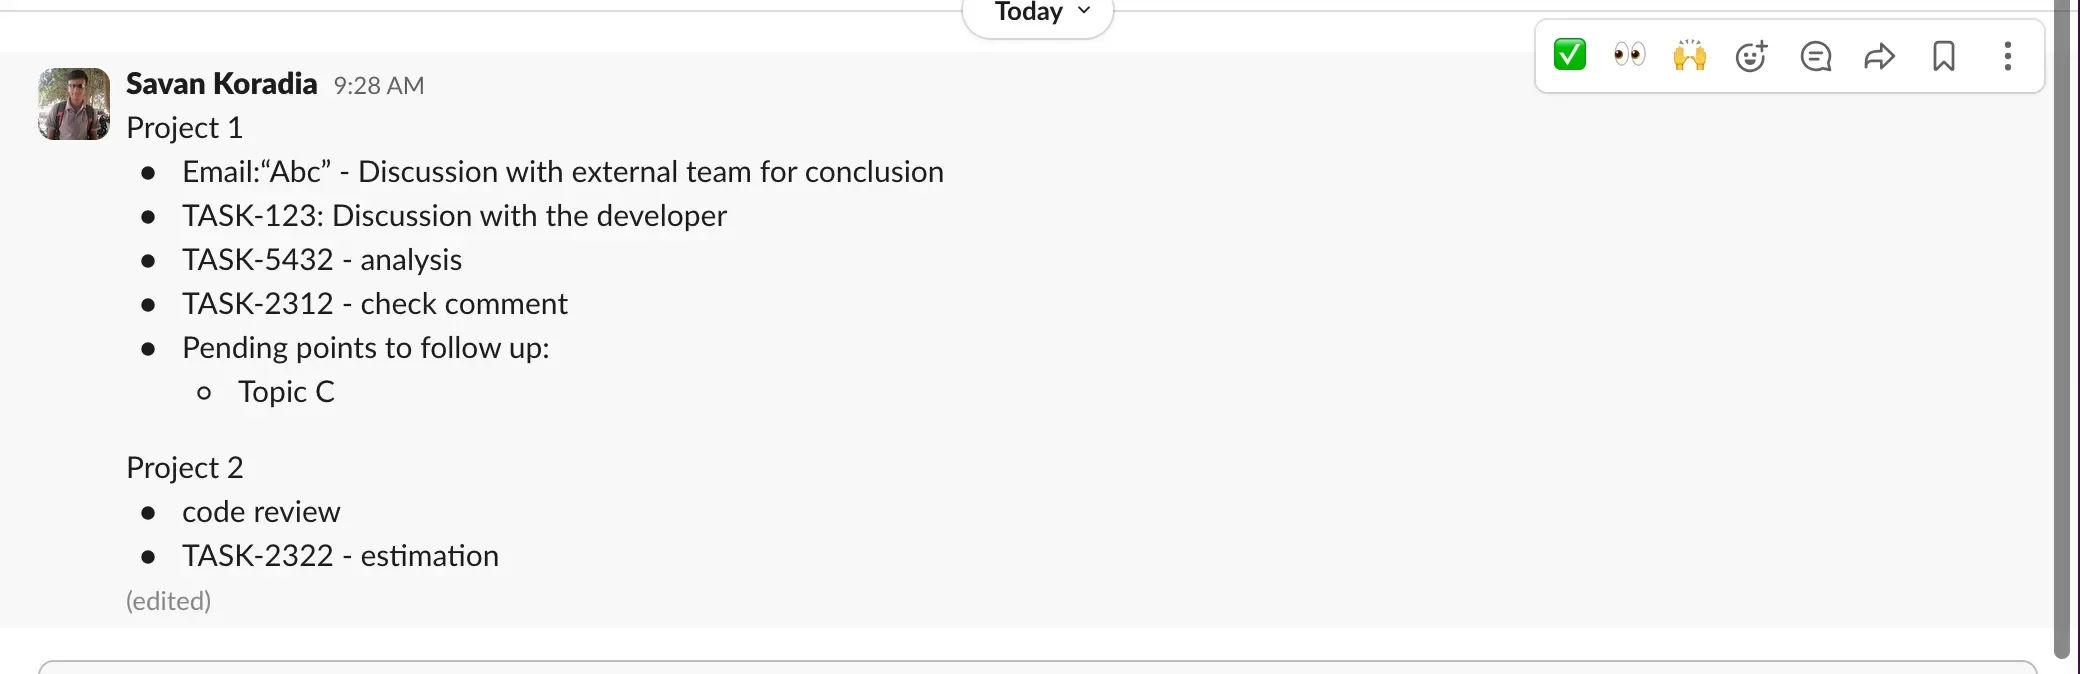React with the green check mark emoji
This screenshot has height=674, width=2080.
point(1569,54)
